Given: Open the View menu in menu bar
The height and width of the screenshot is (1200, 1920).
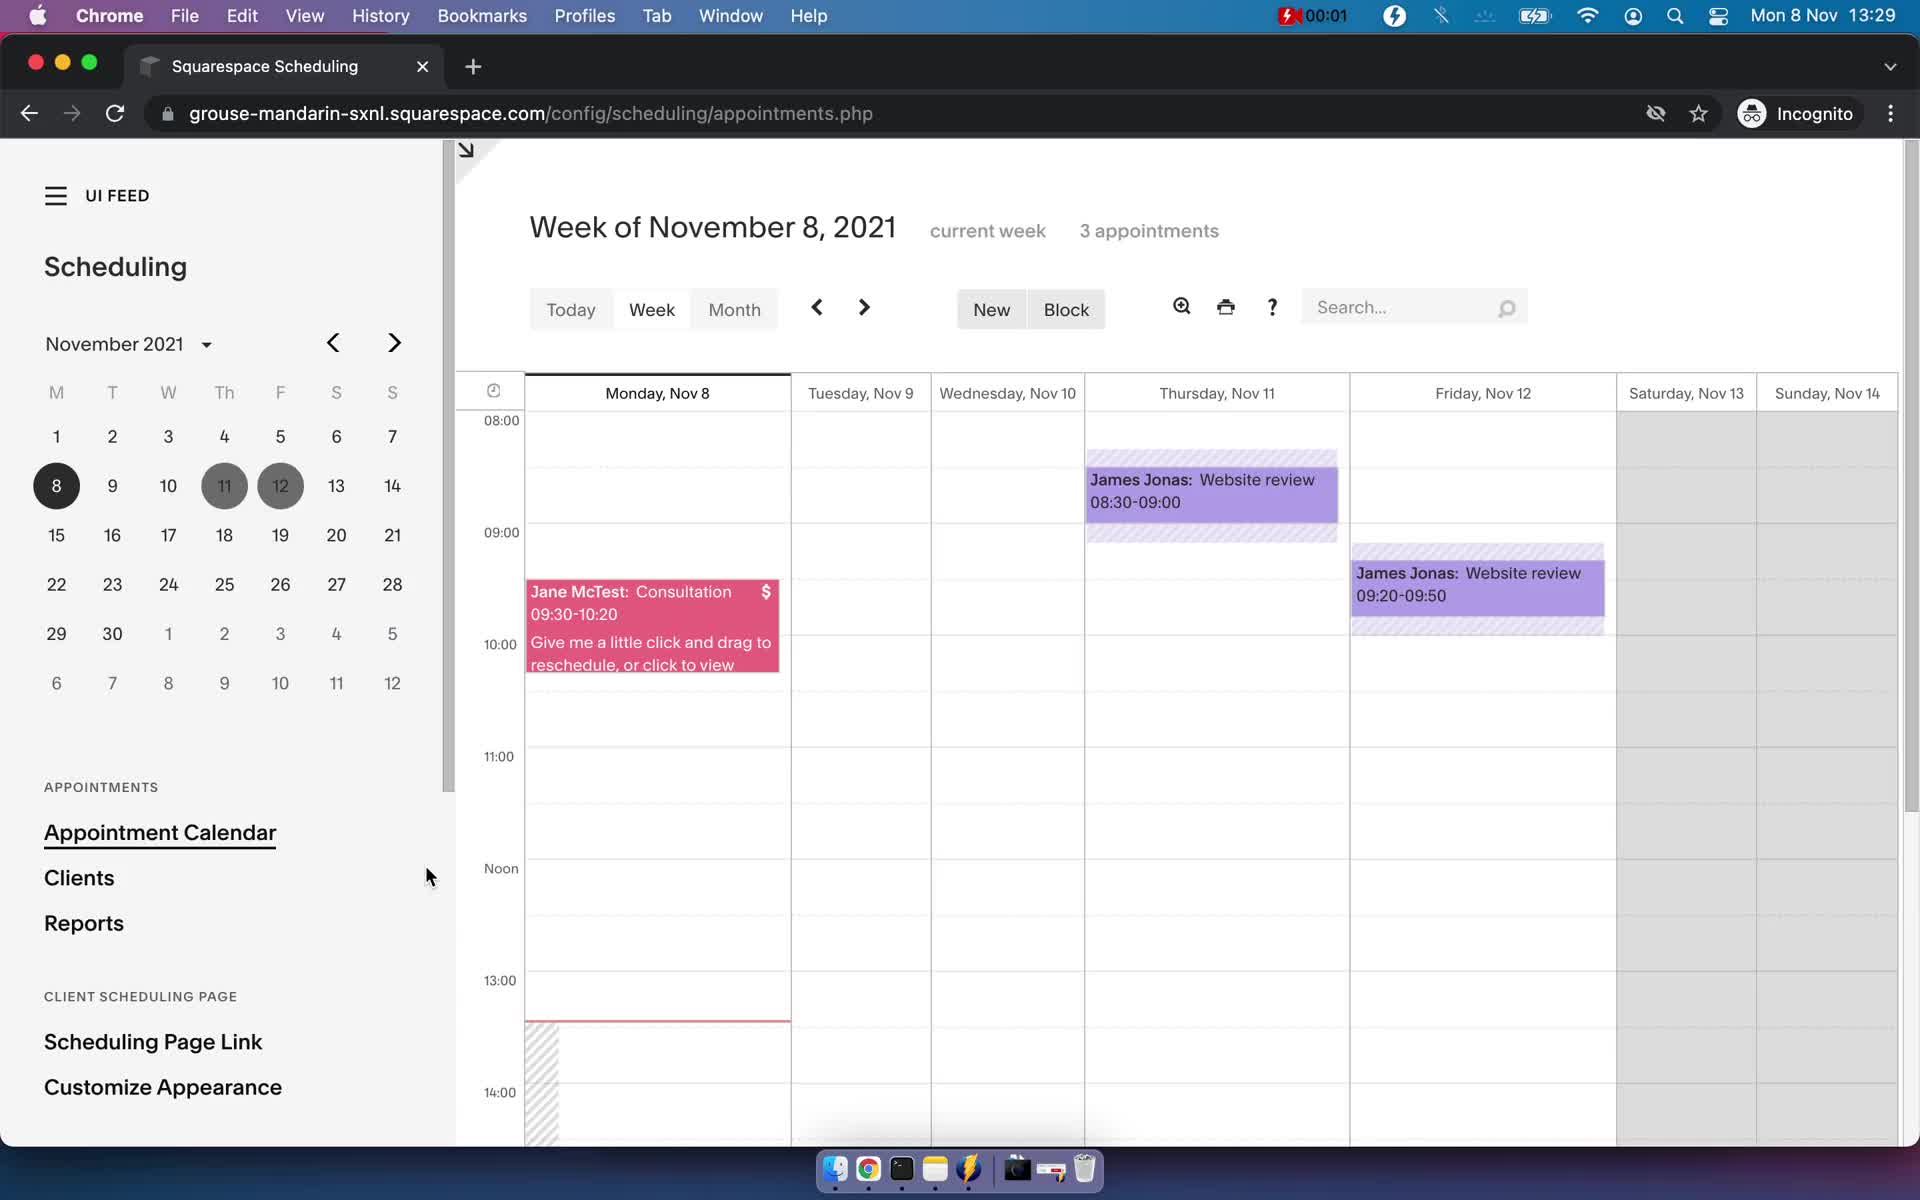Looking at the screenshot, I should (304, 16).
